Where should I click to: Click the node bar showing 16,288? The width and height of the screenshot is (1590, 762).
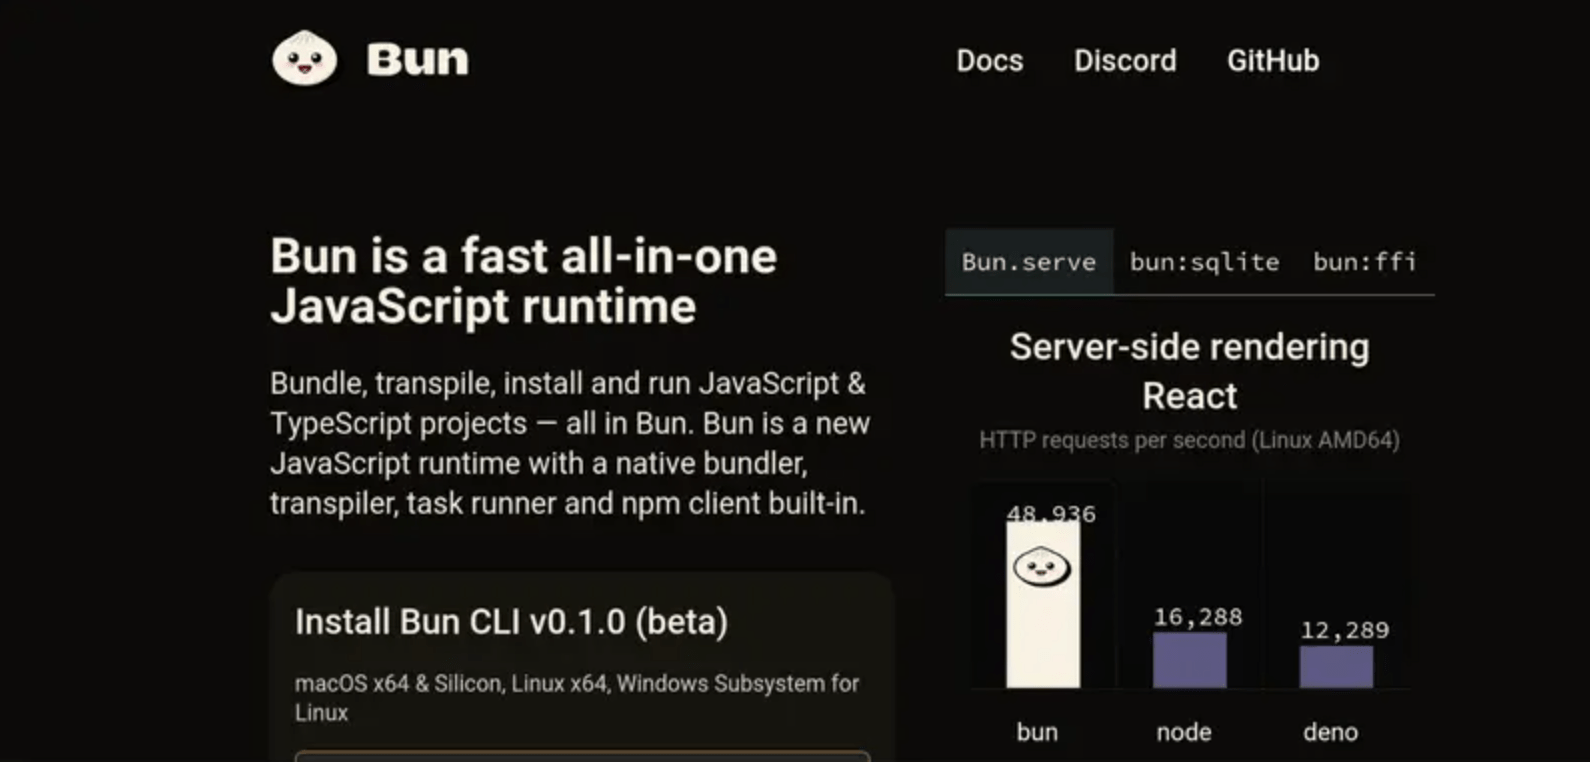click(x=1190, y=660)
